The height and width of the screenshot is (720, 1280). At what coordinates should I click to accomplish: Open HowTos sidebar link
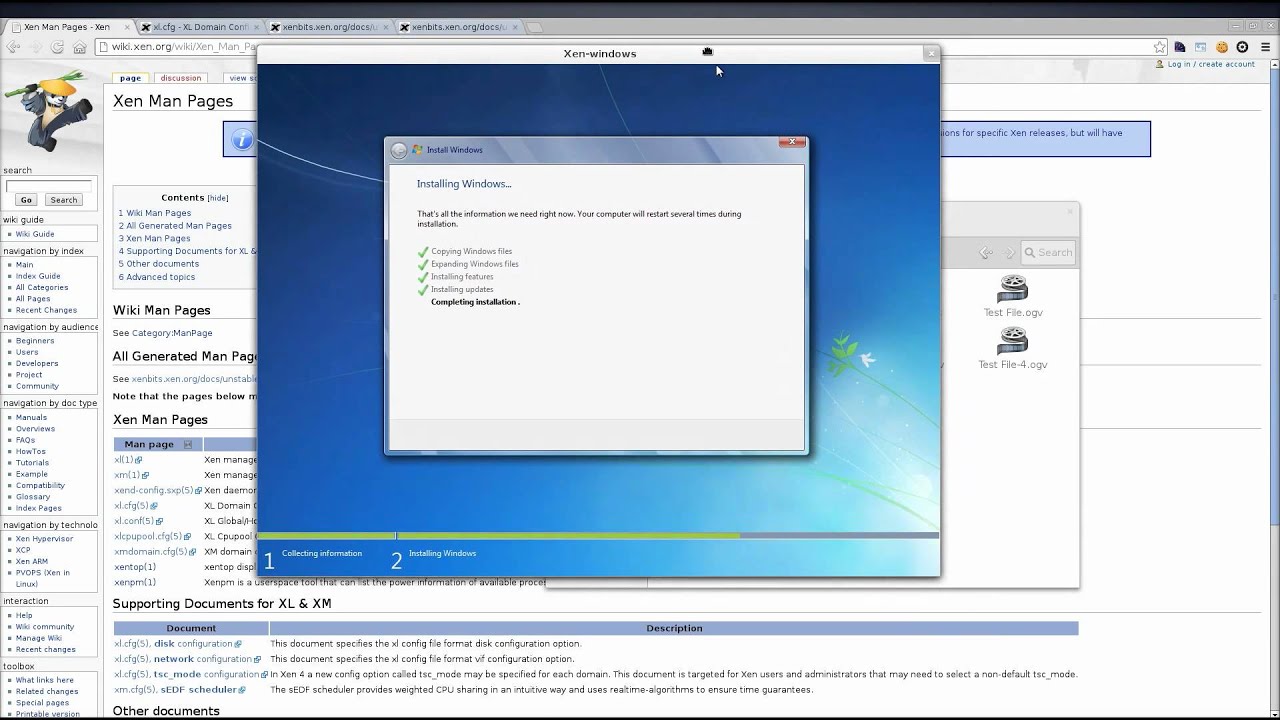(31, 451)
